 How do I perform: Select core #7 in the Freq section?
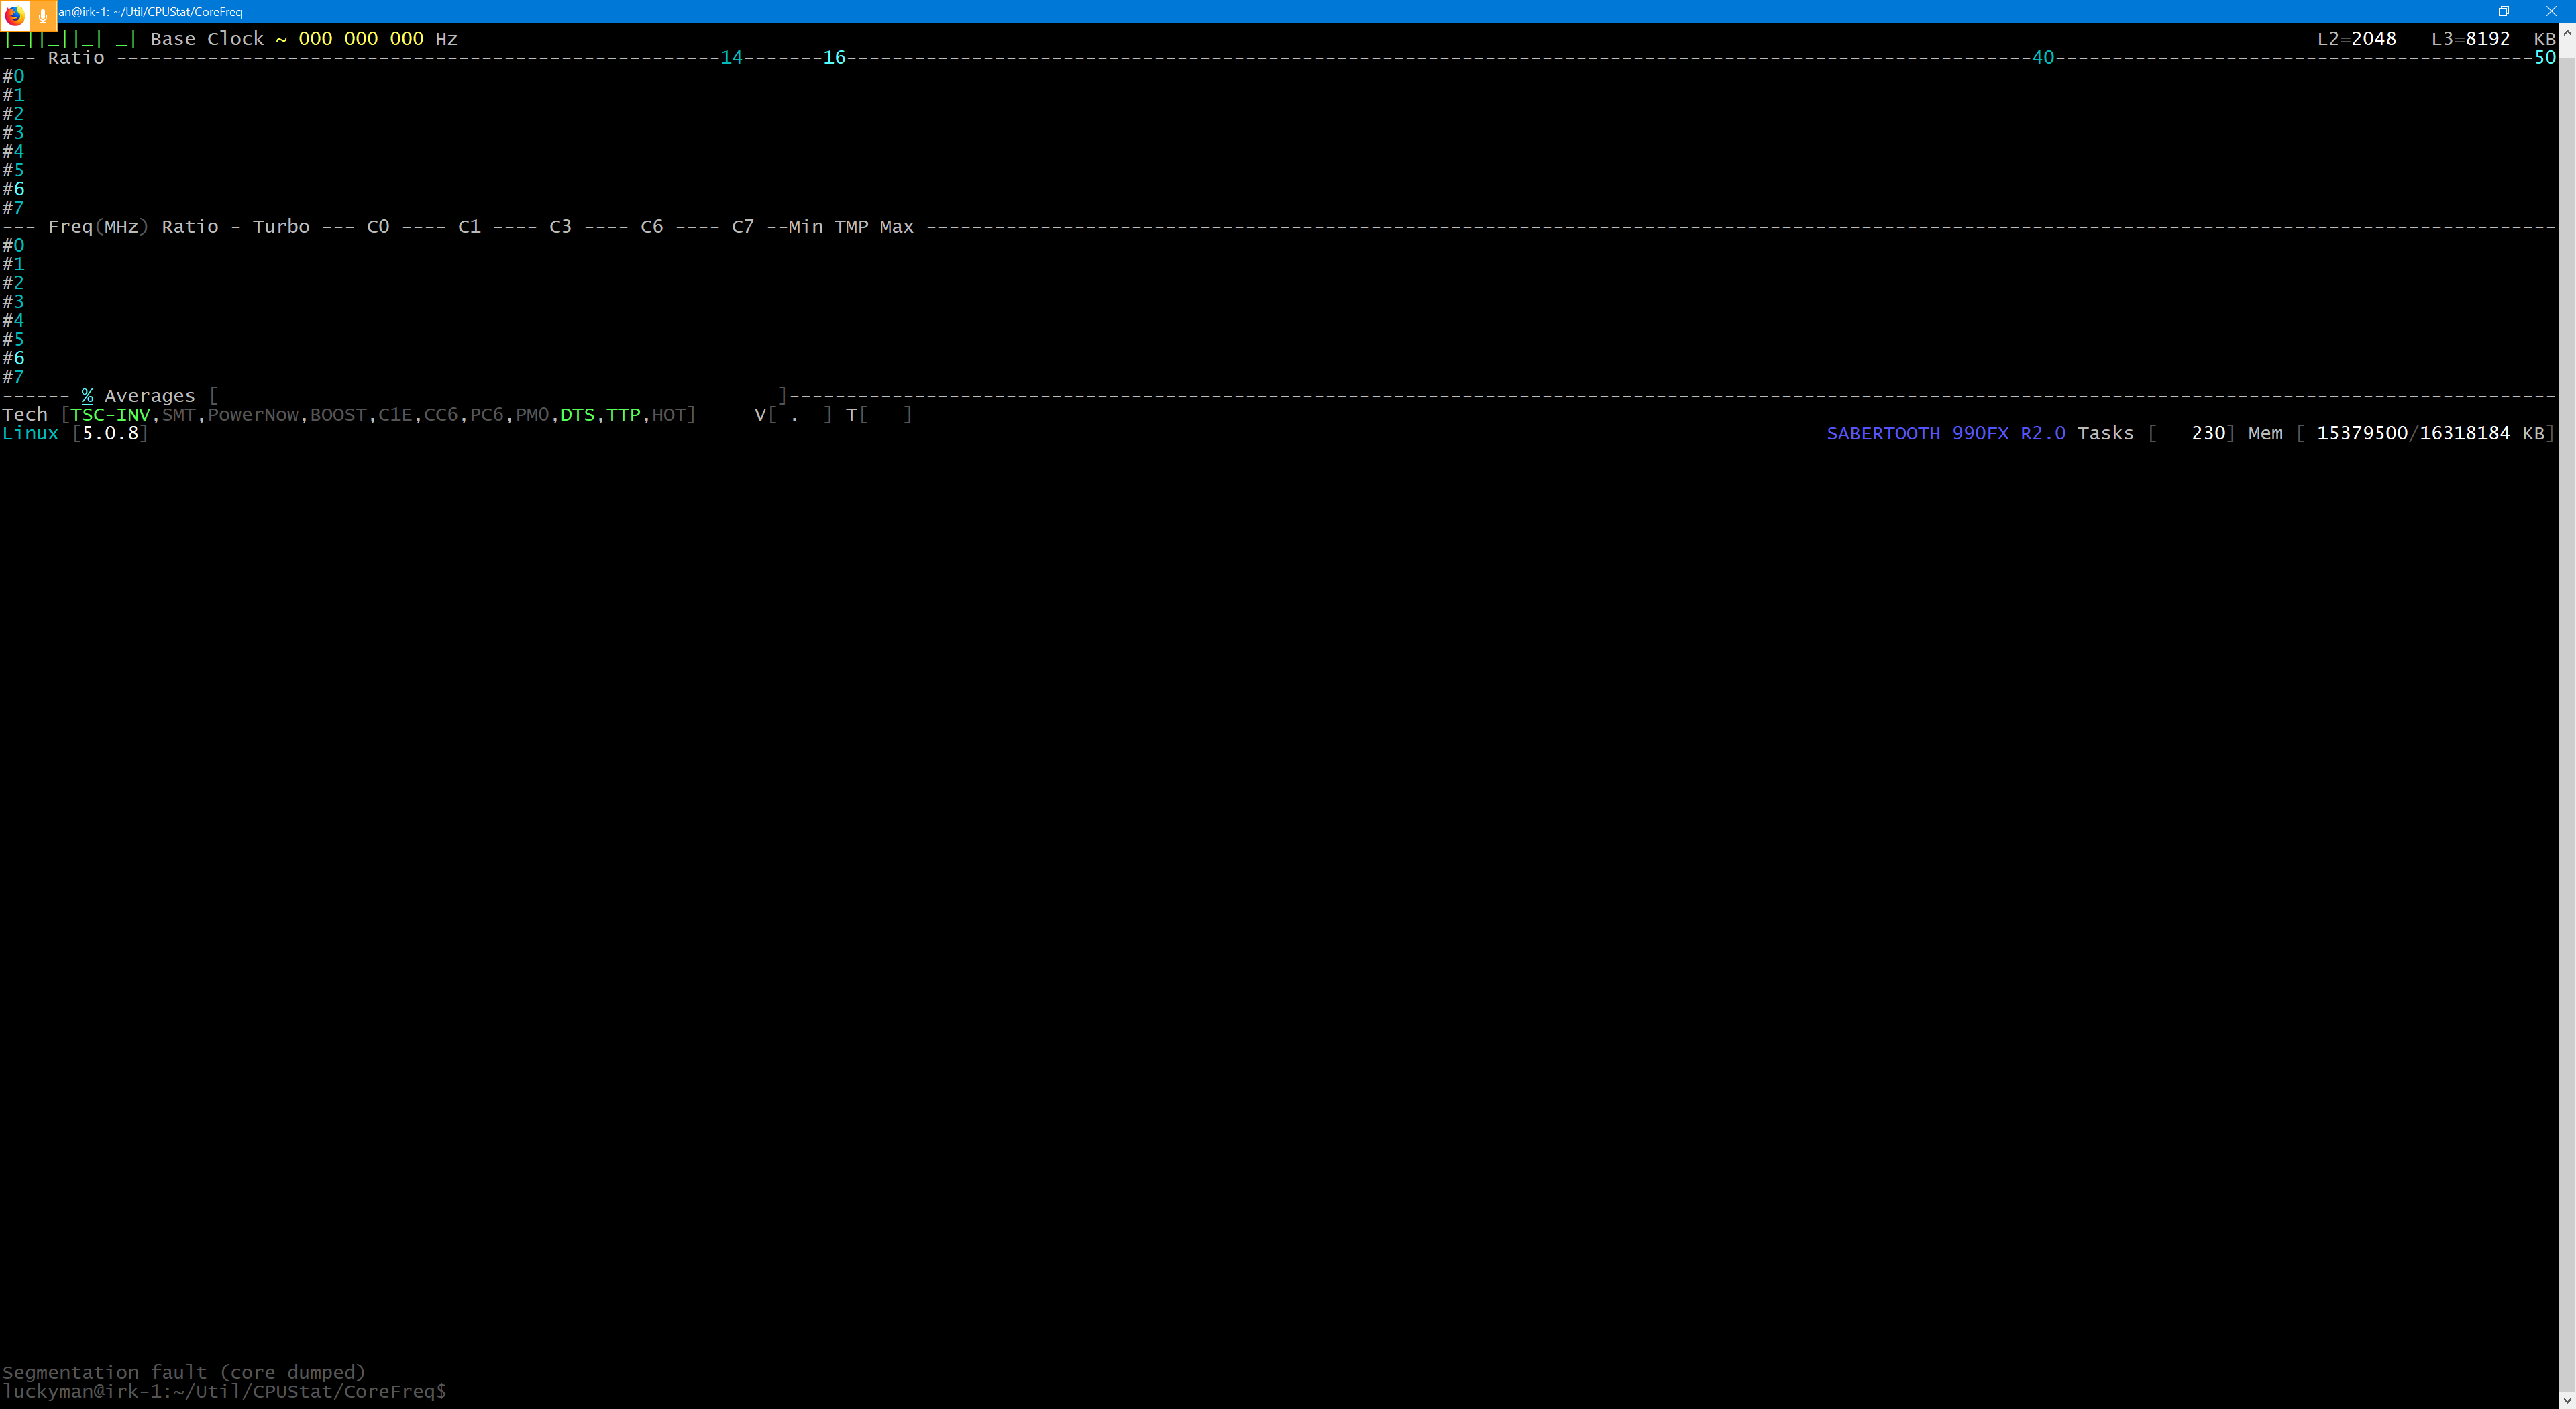14,376
